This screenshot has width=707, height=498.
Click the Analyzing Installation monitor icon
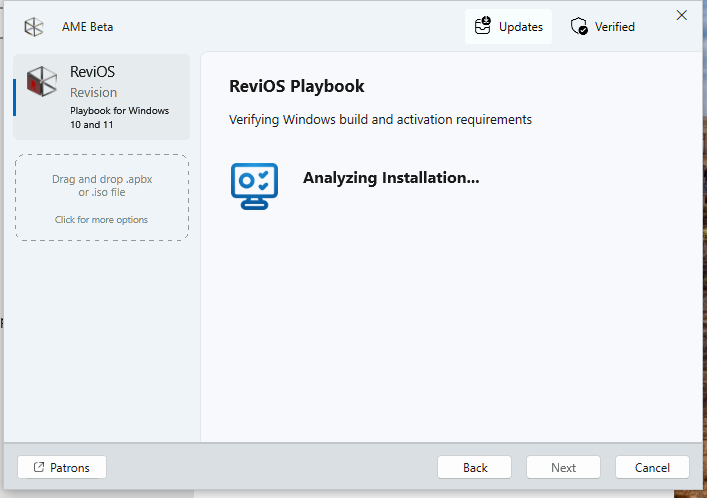pos(254,186)
